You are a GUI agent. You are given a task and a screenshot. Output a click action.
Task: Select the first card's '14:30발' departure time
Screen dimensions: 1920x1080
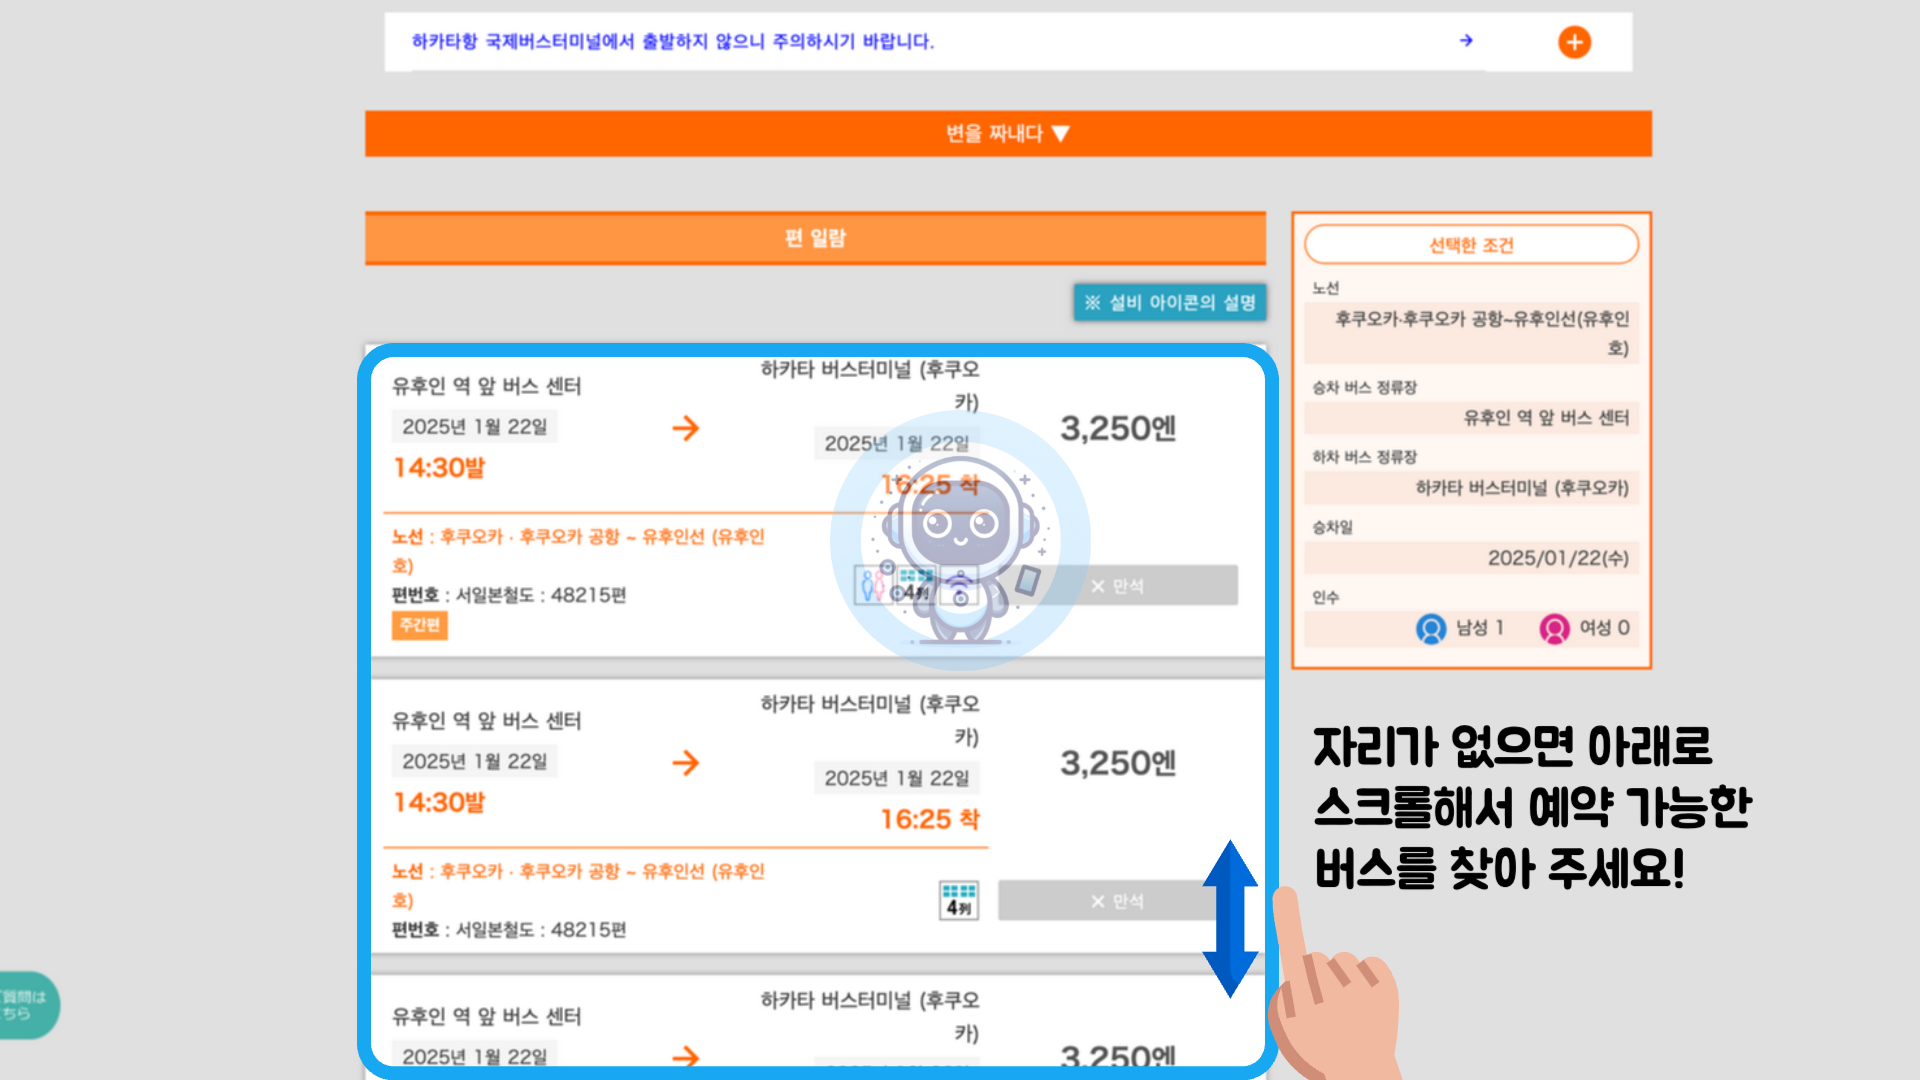(x=439, y=468)
